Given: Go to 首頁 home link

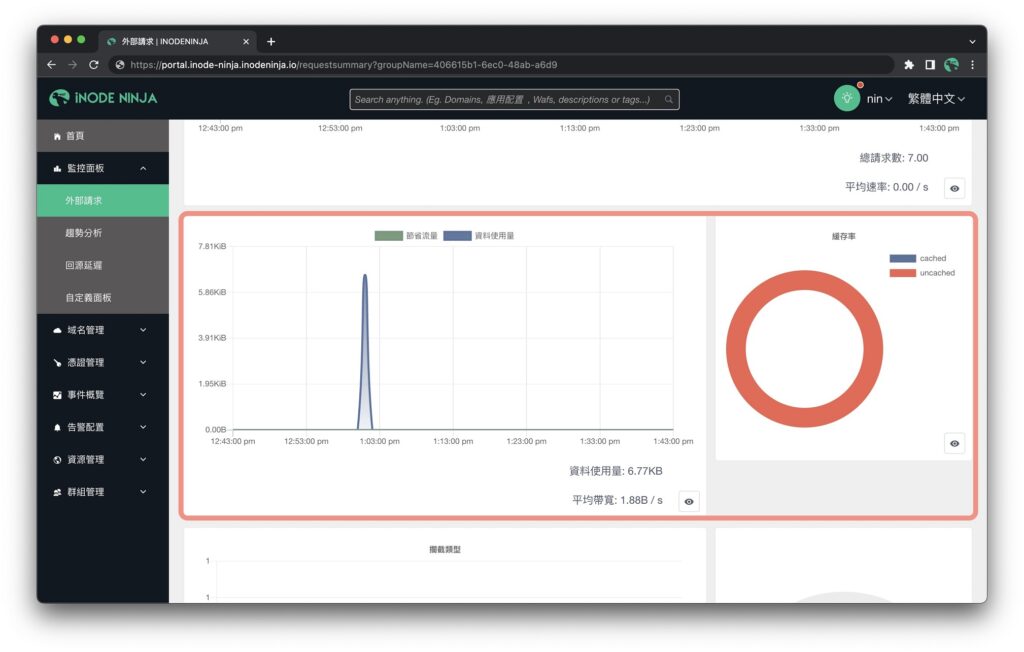Looking at the screenshot, I should pos(103,136).
